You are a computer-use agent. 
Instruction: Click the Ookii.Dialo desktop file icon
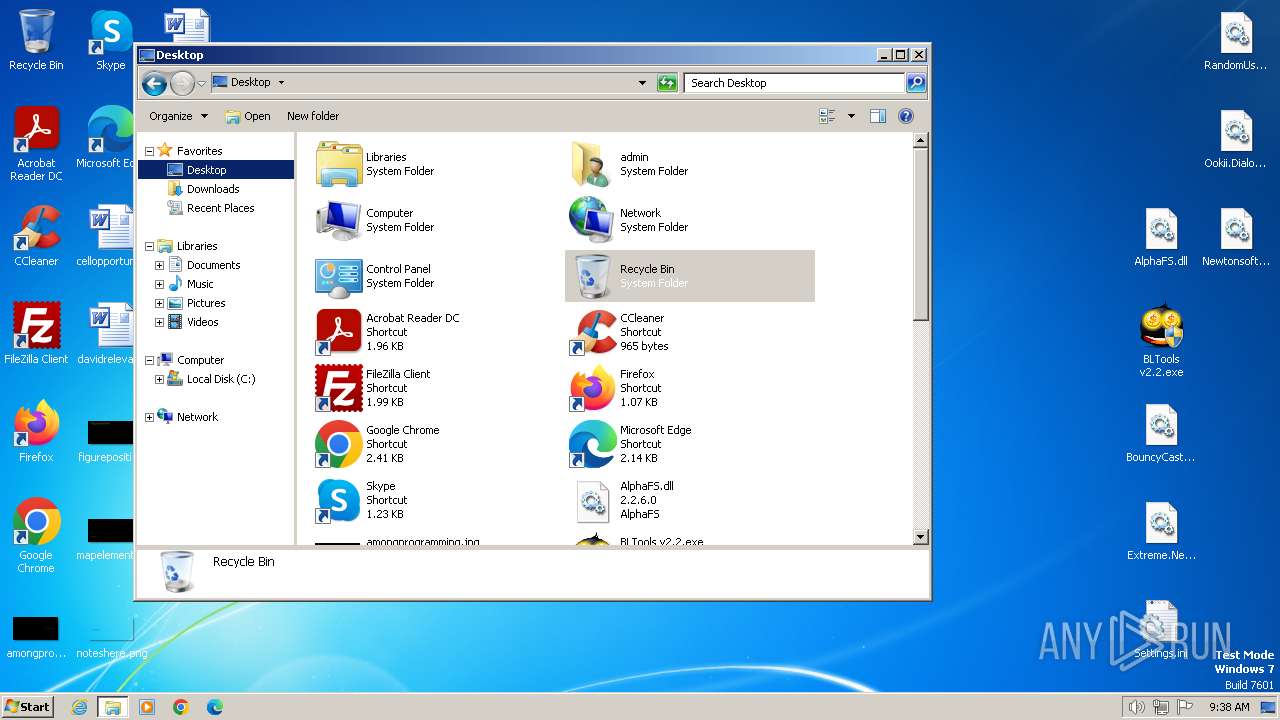pyautogui.click(x=1236, y=140)
